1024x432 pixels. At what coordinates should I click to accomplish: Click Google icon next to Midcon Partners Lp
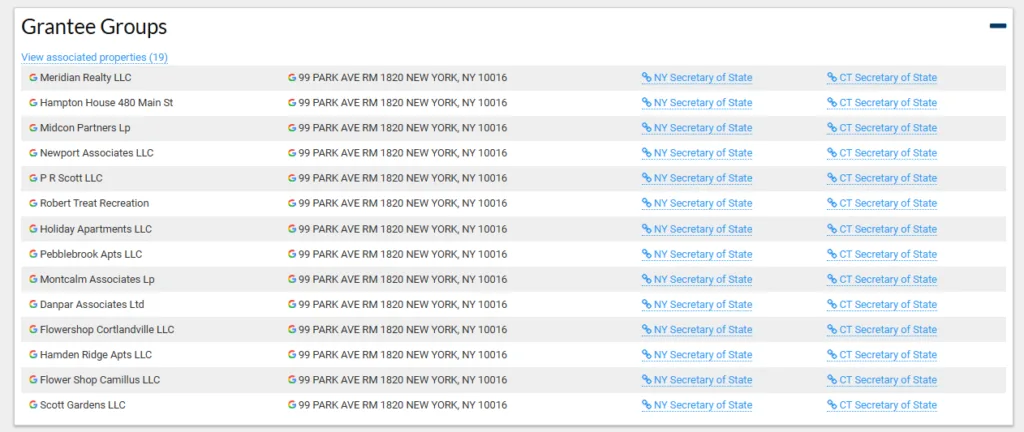(x=33, y=128)
